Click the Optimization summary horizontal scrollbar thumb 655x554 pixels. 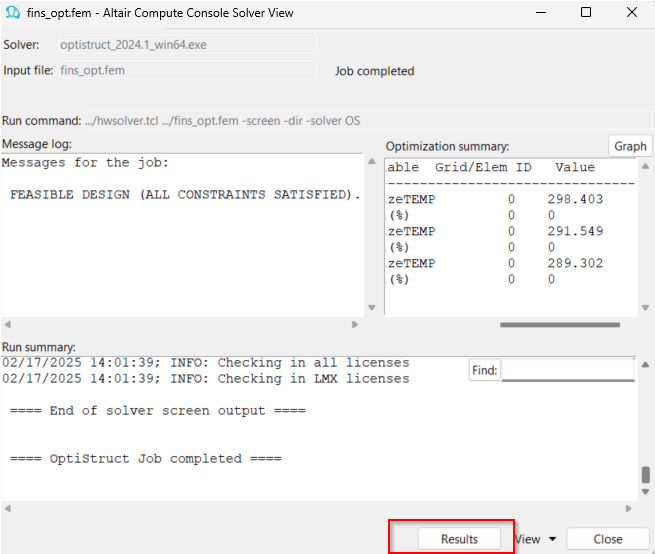pyautogui.click(x=560, y=325)
